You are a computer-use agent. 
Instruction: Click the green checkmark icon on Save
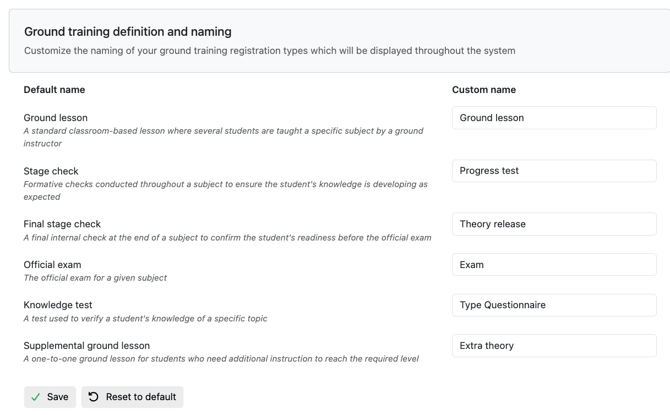pyautogui.click(x=36, y=397)
